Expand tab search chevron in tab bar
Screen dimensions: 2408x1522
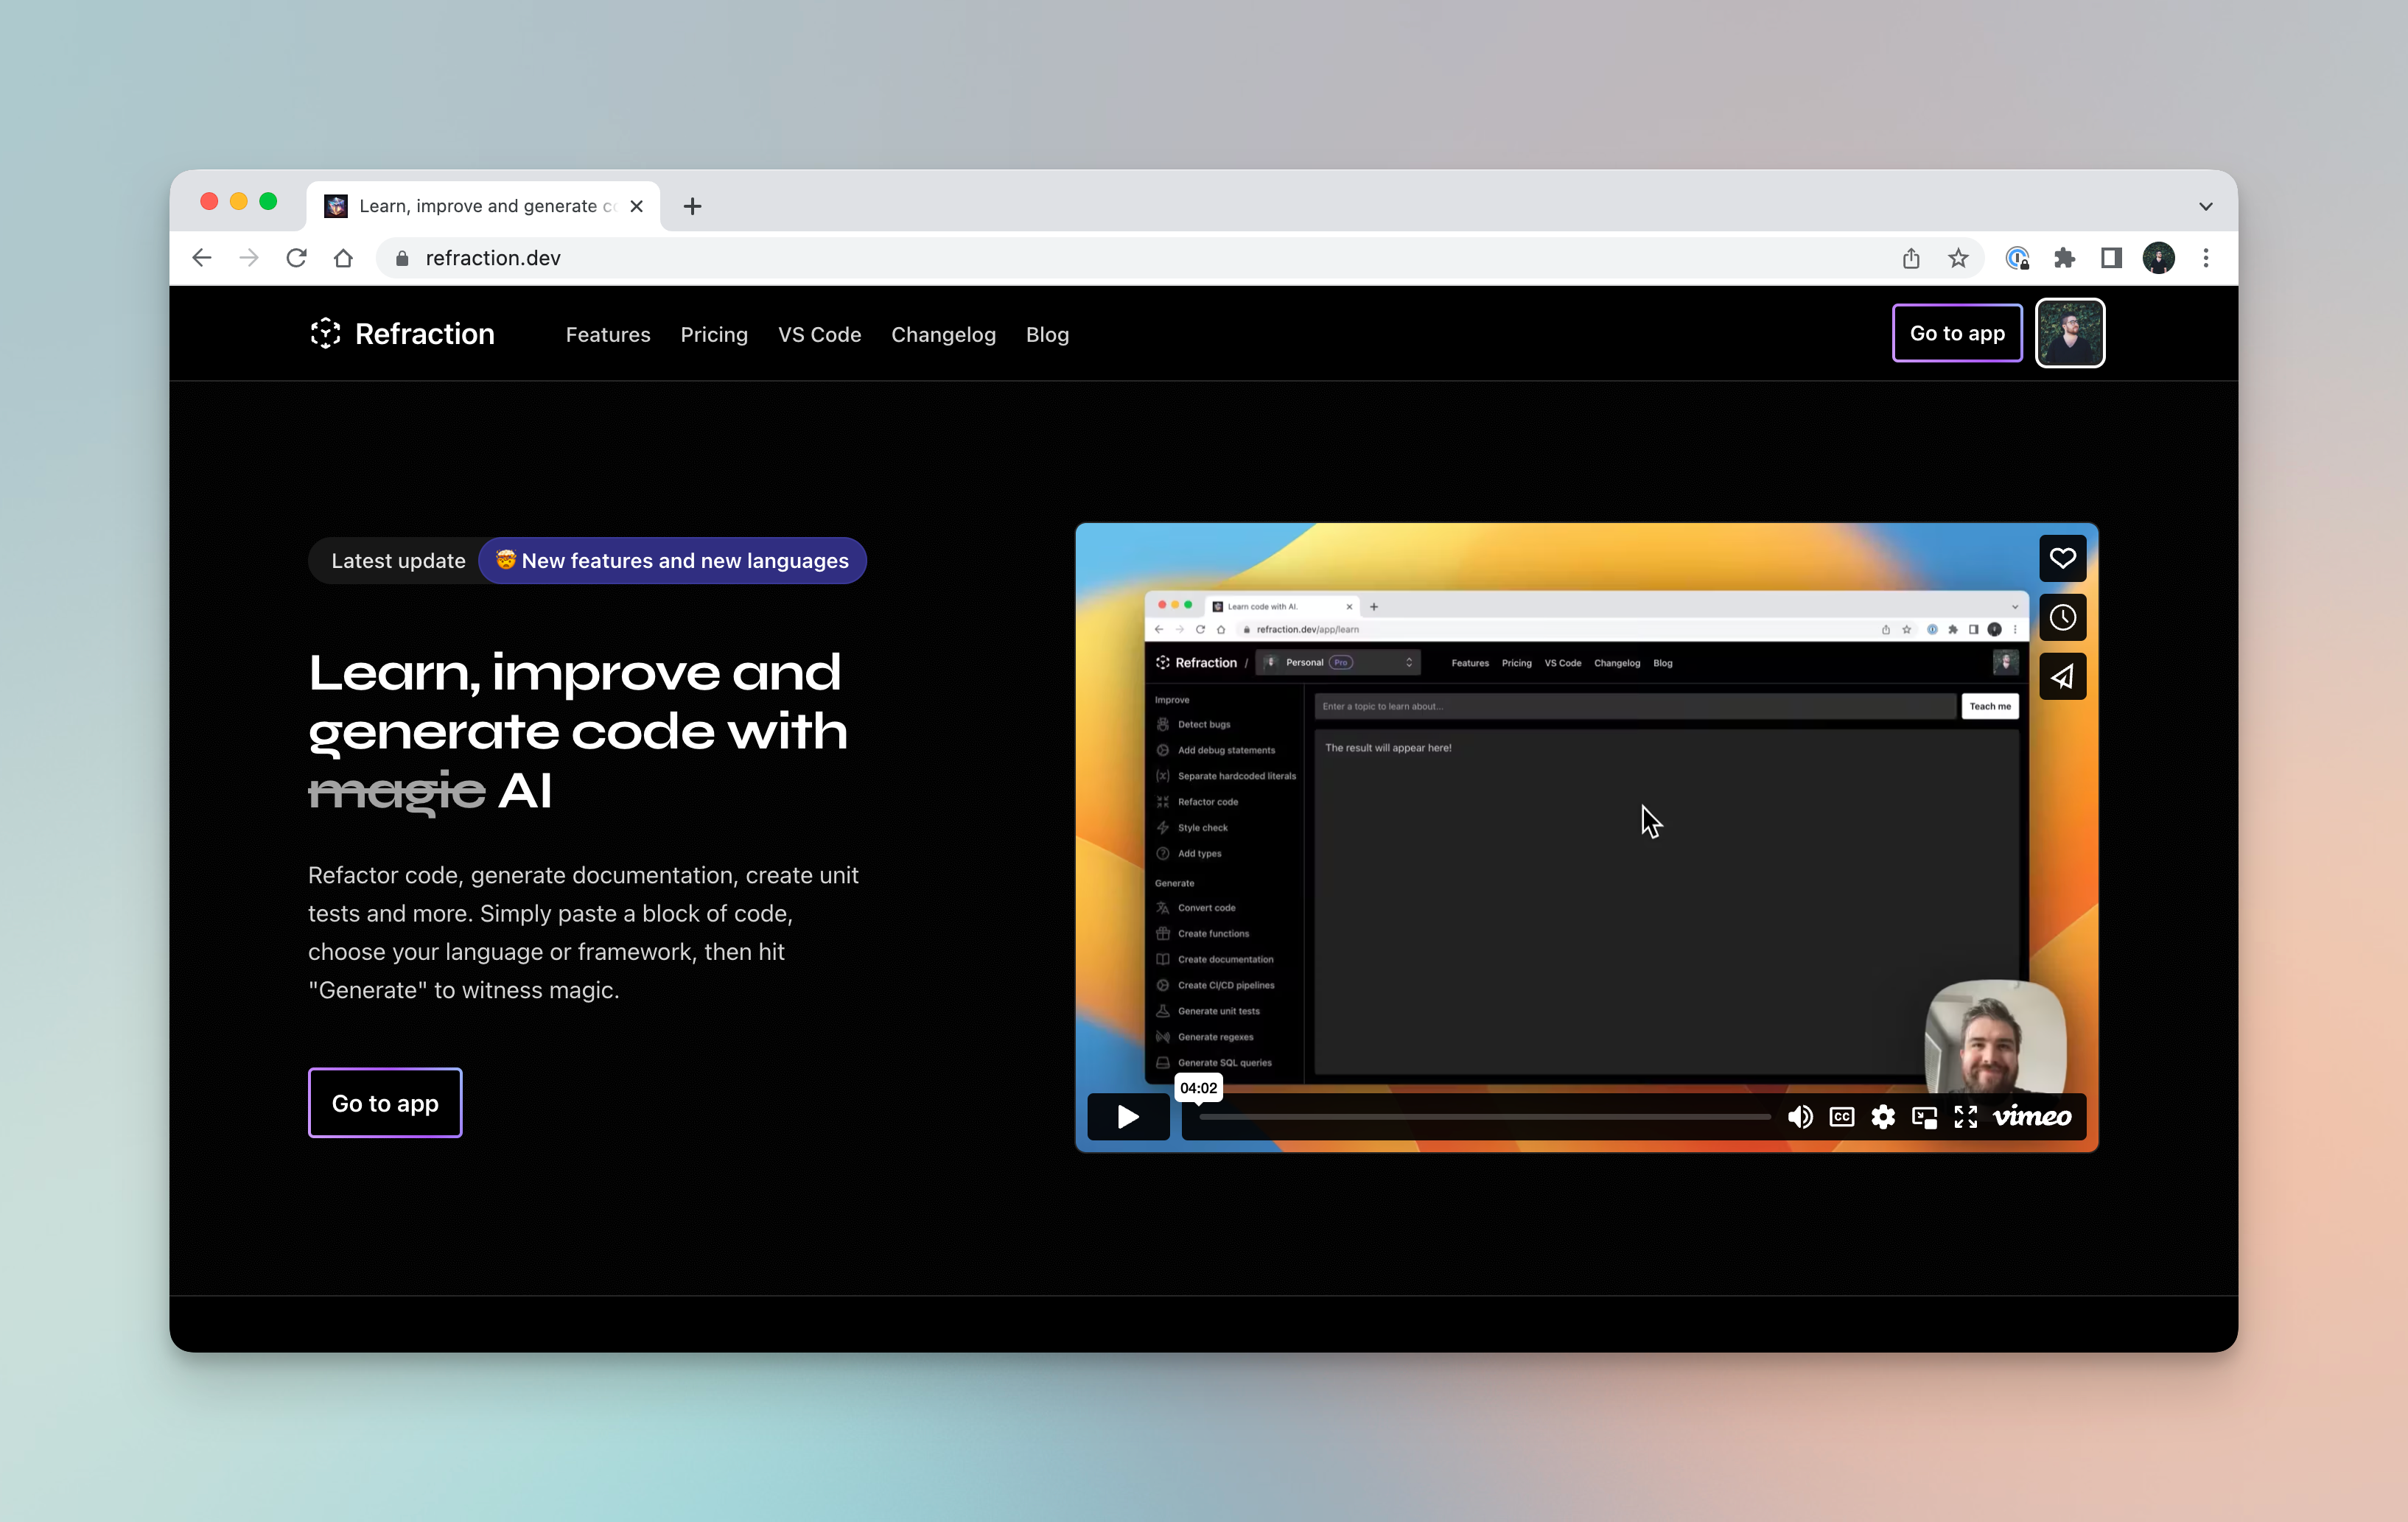tap(2205, 206)
